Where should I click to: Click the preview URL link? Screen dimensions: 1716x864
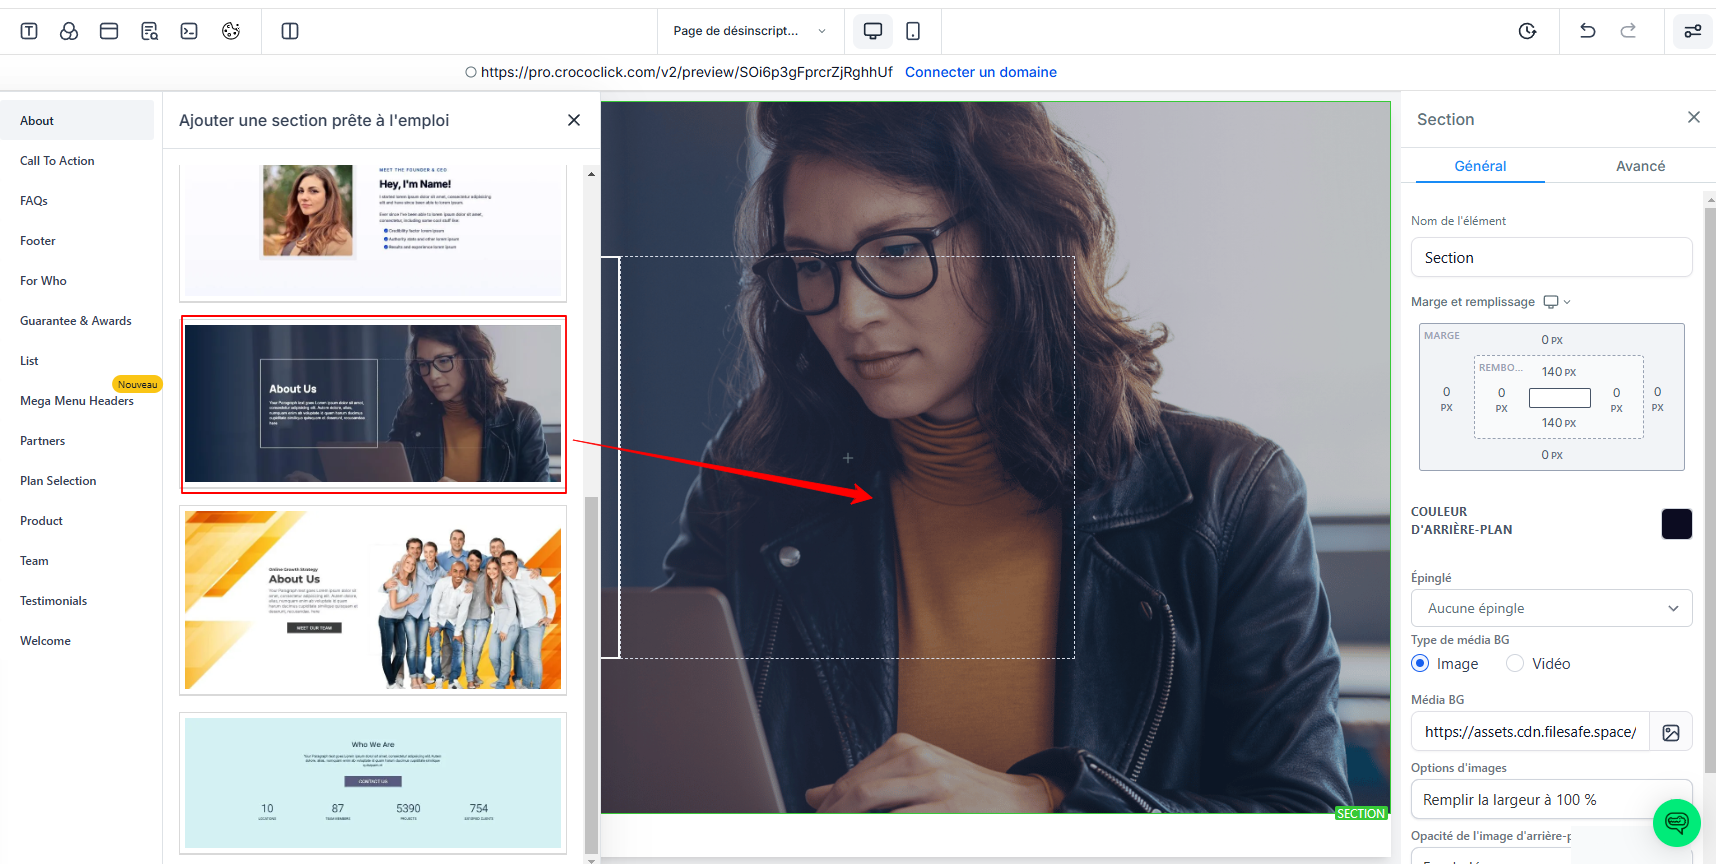point(687,72)
